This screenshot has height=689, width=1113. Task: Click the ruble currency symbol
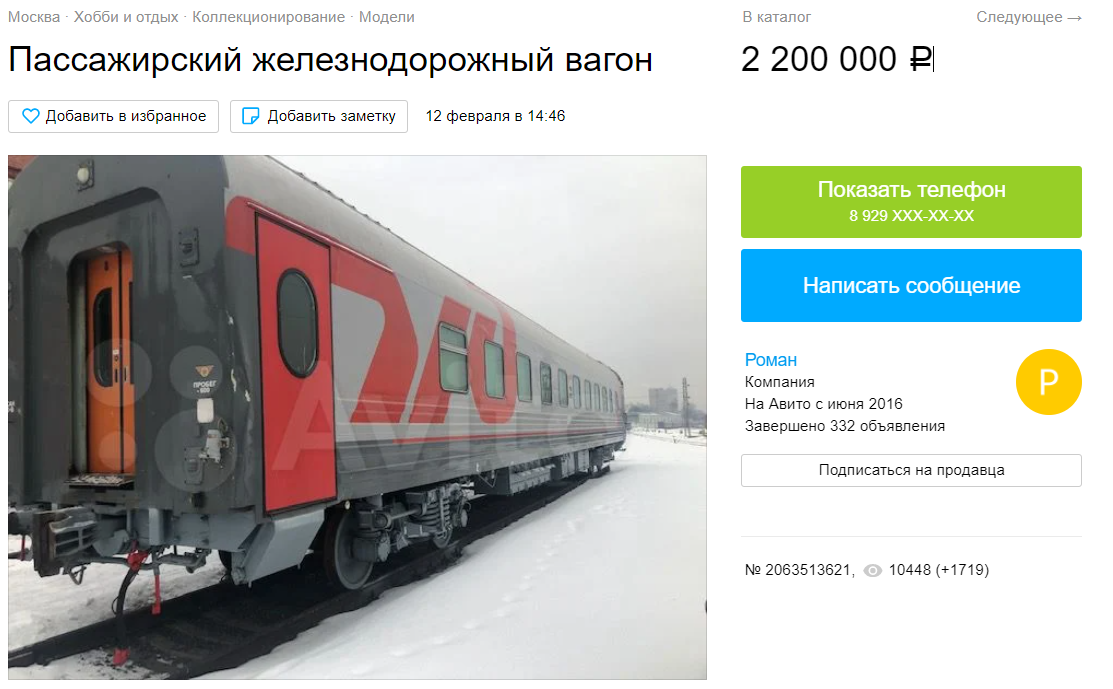(x=921, y=60)
